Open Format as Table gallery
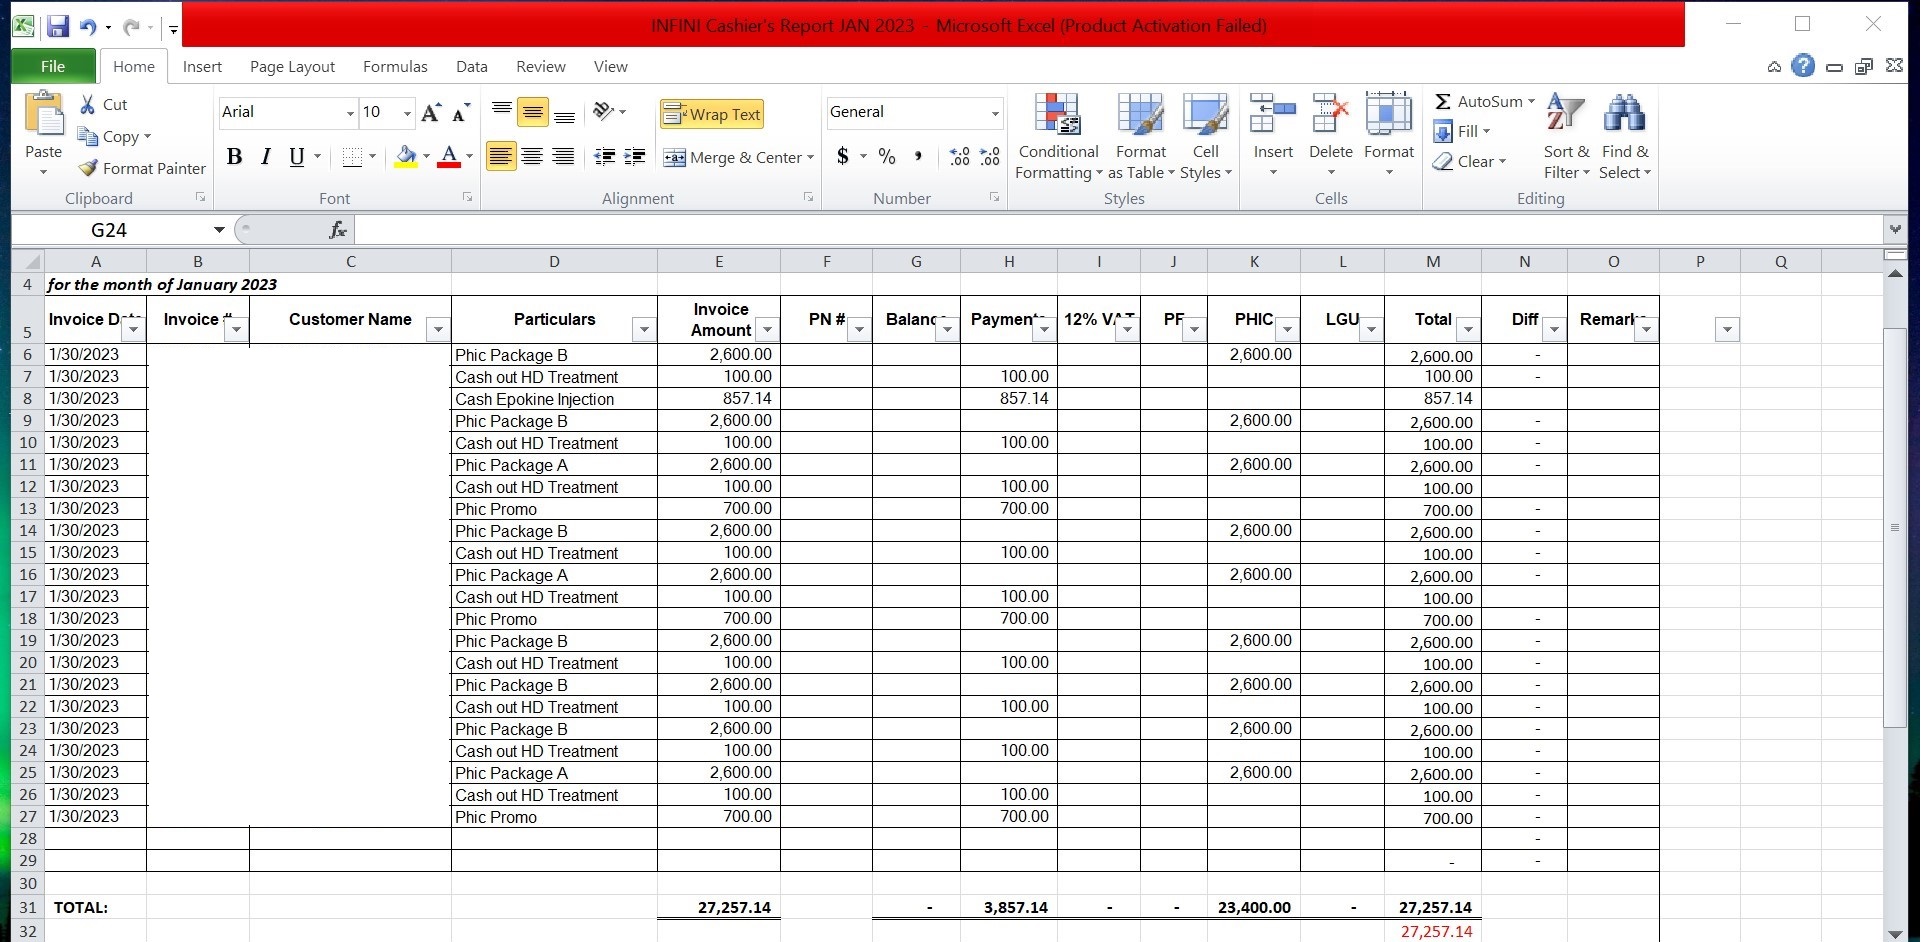The image size is (1932, 942). tap(1141, 136)
